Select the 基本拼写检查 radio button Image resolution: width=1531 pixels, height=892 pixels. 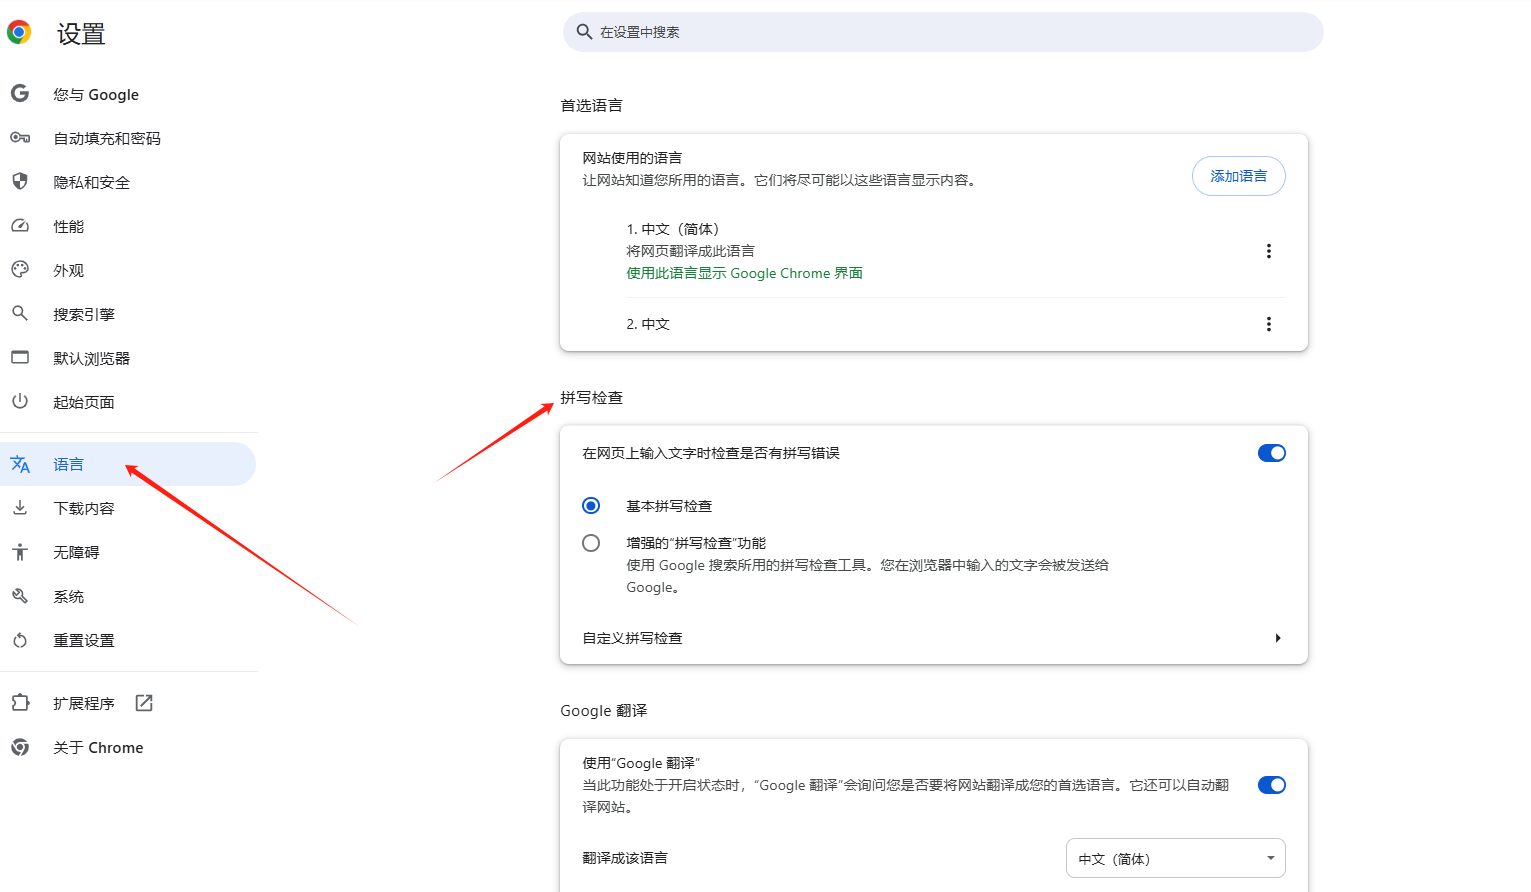pos(591,506)
